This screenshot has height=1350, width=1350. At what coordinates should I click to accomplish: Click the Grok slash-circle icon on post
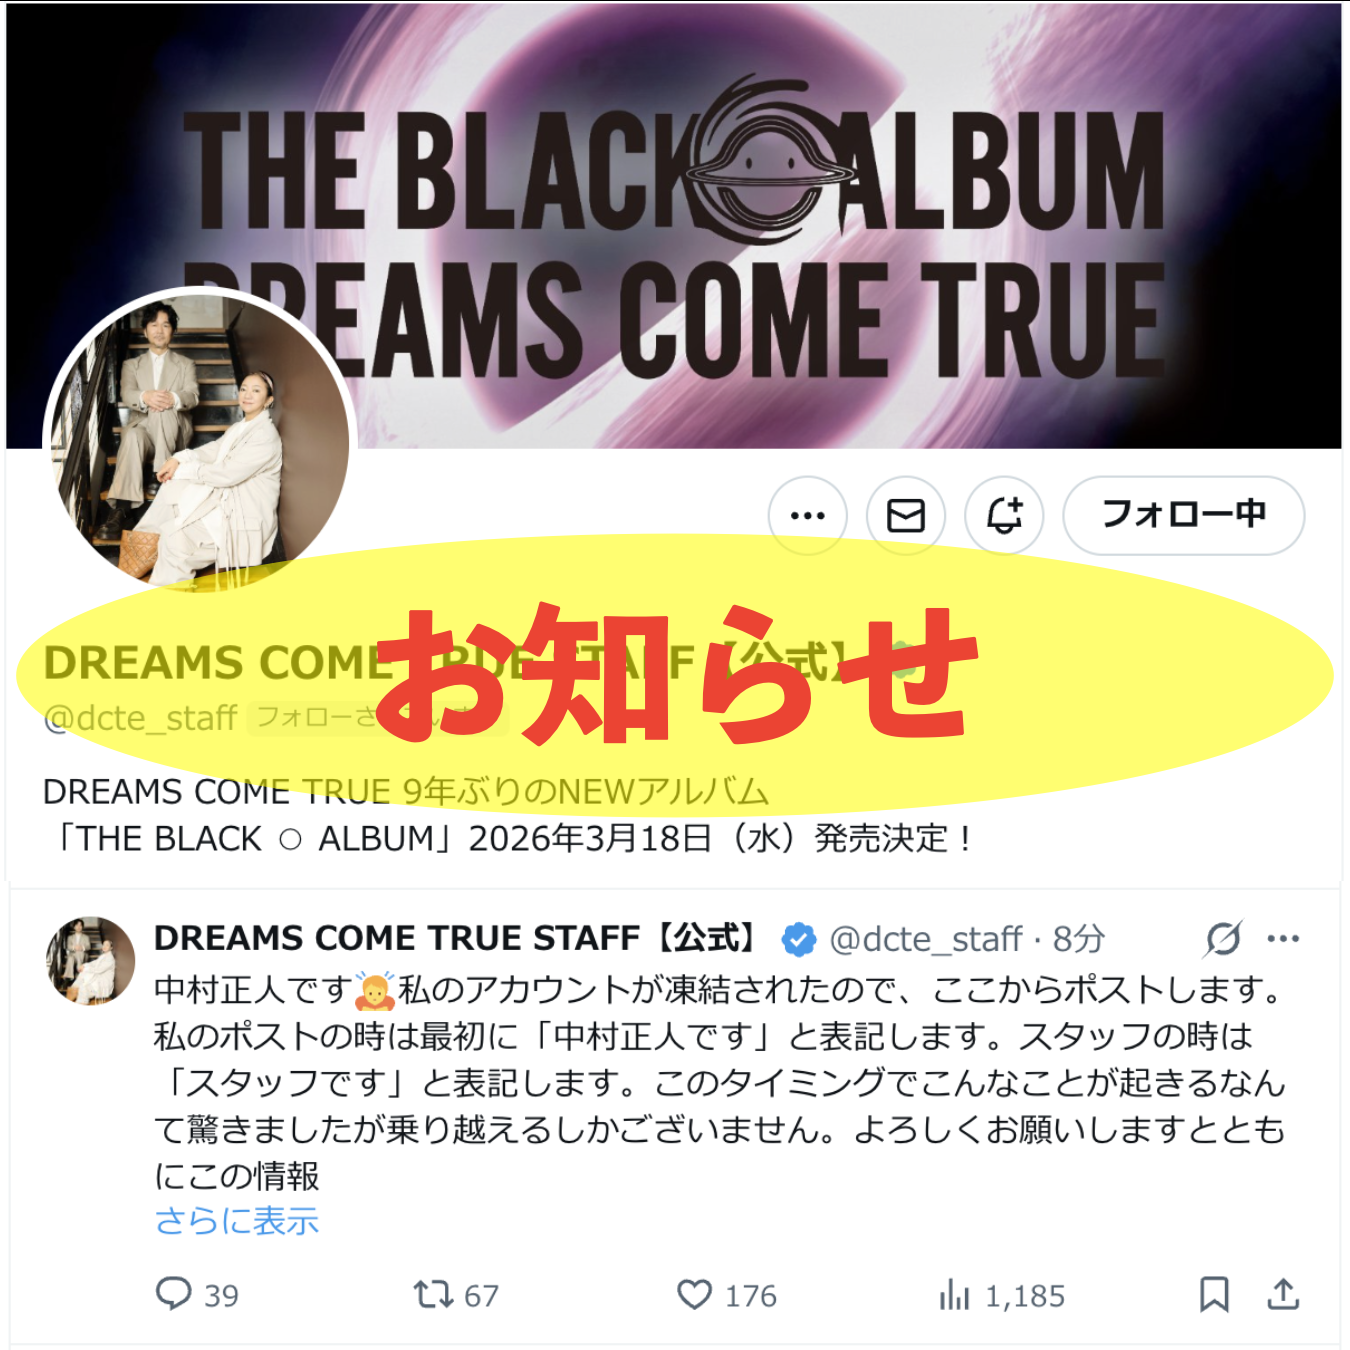tap(1223, 938)
